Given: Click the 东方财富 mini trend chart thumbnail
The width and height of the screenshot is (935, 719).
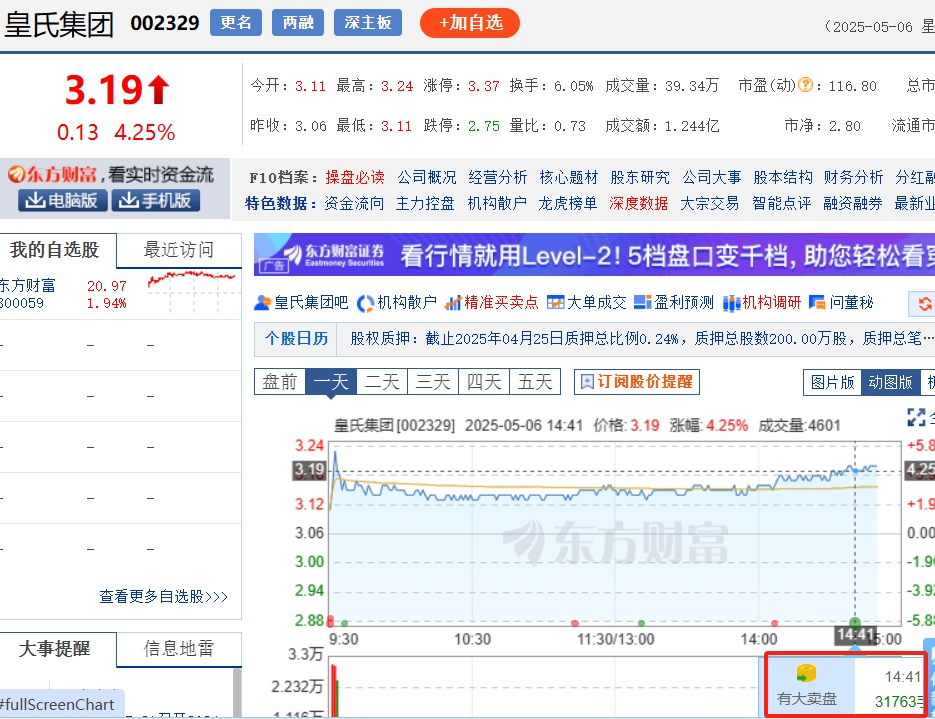Looking at the screenshot, I should click(x=192, y=292).
